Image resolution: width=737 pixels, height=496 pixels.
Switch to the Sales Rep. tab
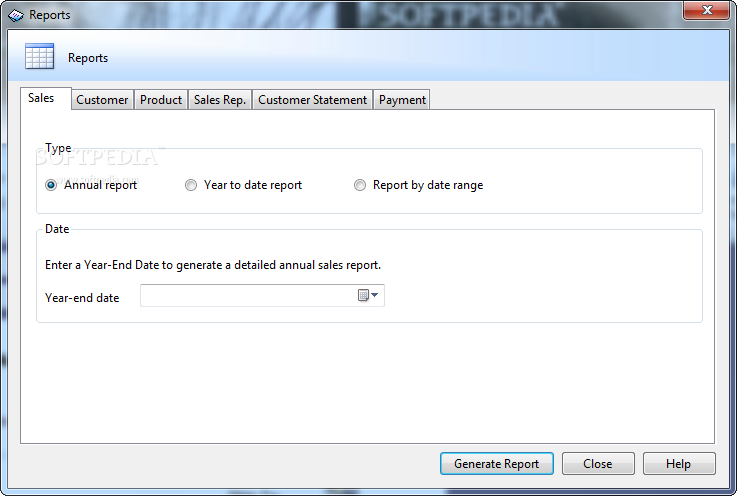pyautogui.click(x=220, y=100)
